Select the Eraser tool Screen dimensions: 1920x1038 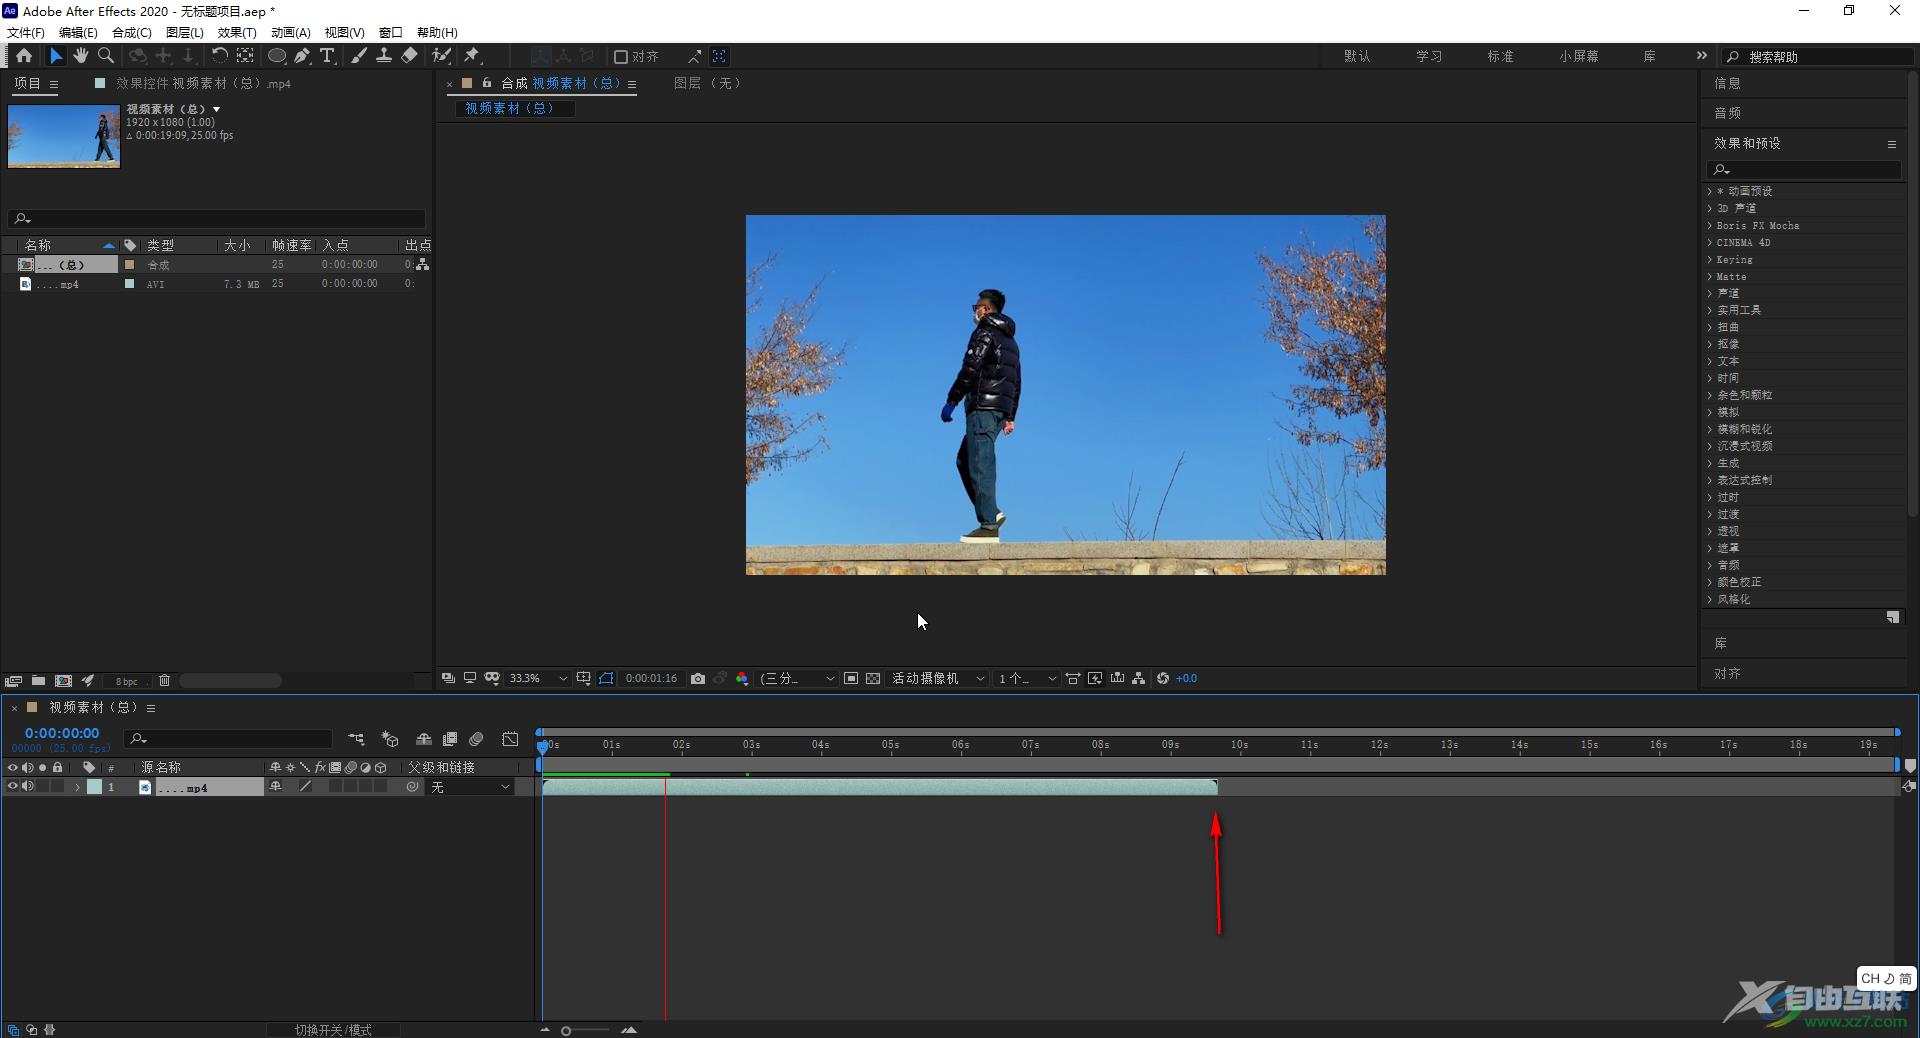pos(409,56)
